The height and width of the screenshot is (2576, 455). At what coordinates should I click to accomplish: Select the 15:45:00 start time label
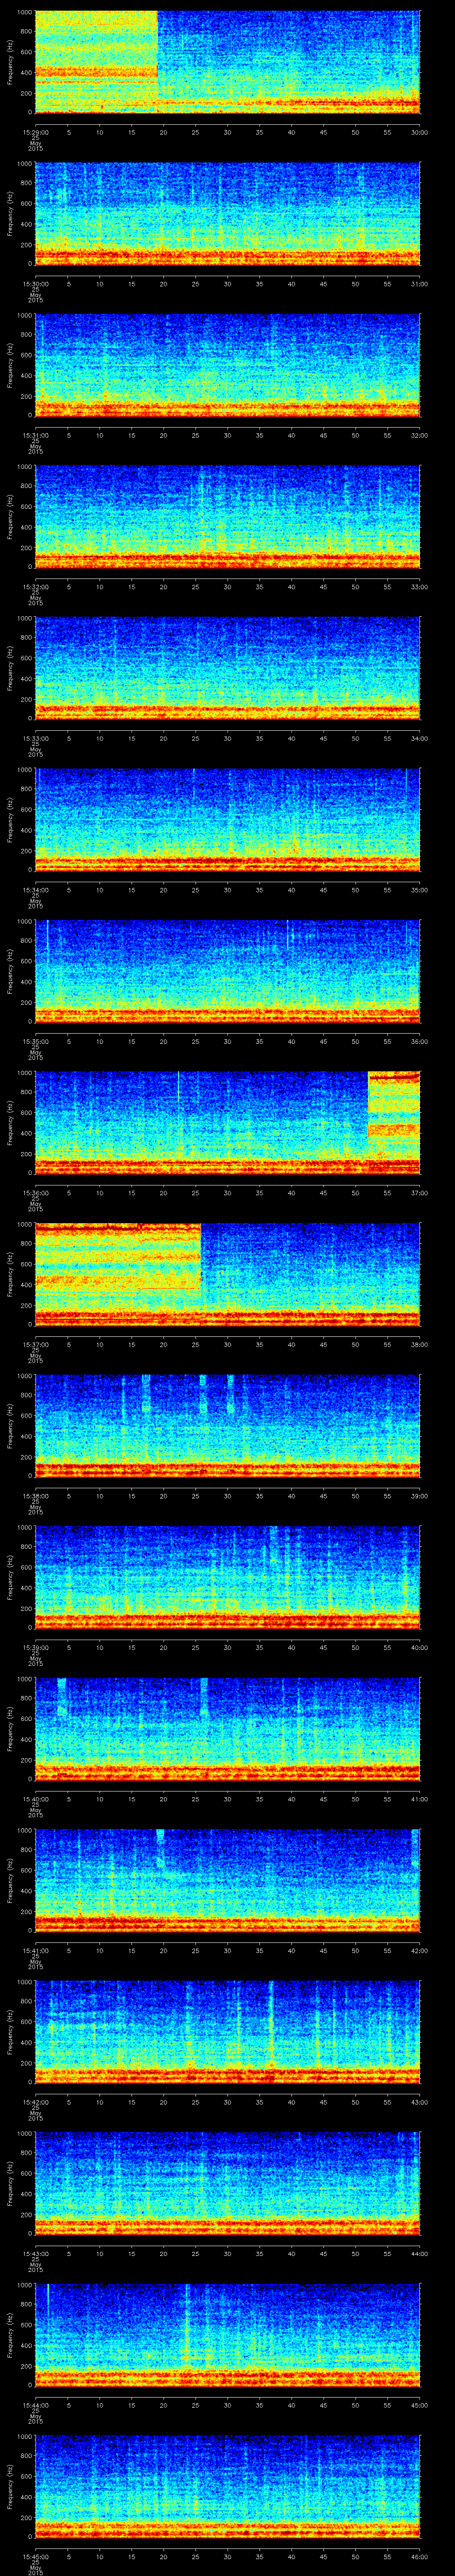click(x=36, y=2556)
